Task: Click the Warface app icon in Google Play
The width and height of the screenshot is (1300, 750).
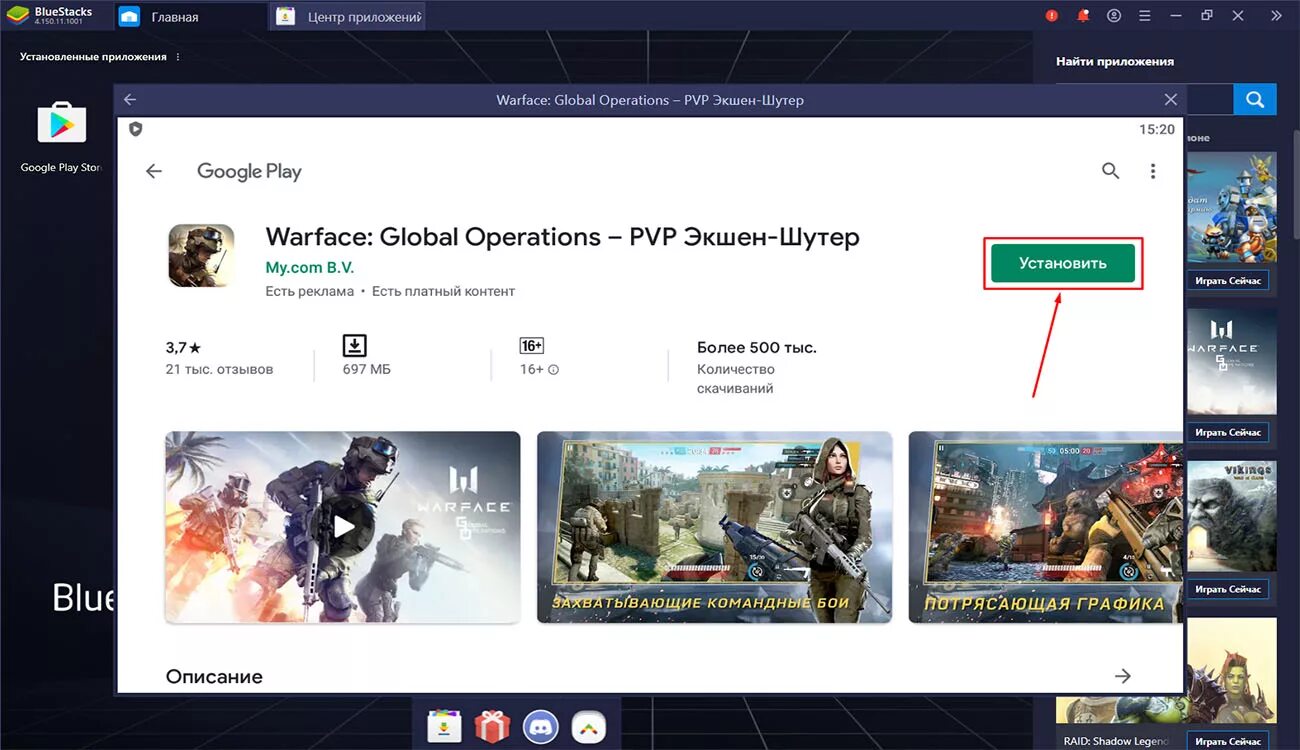Action: coord(201,255)
